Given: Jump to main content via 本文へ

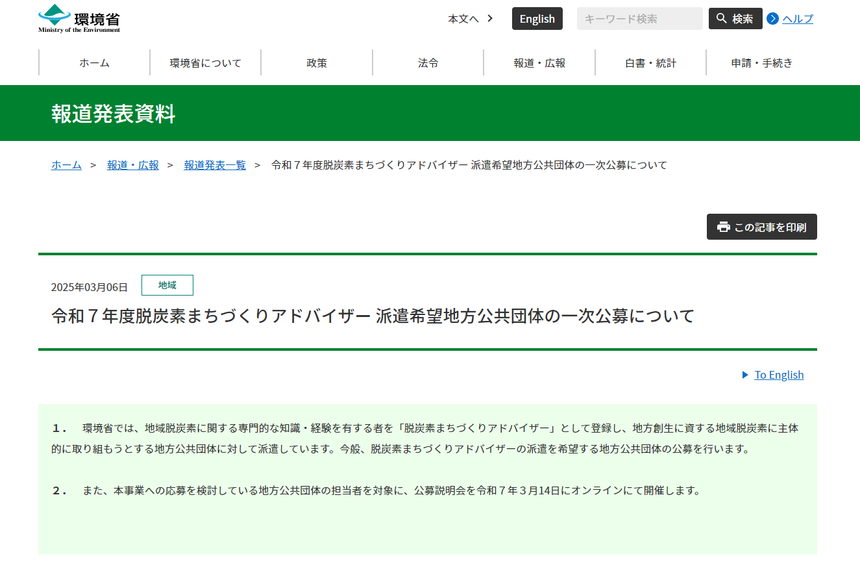Looking at the screenshot, I should (470, 19).
